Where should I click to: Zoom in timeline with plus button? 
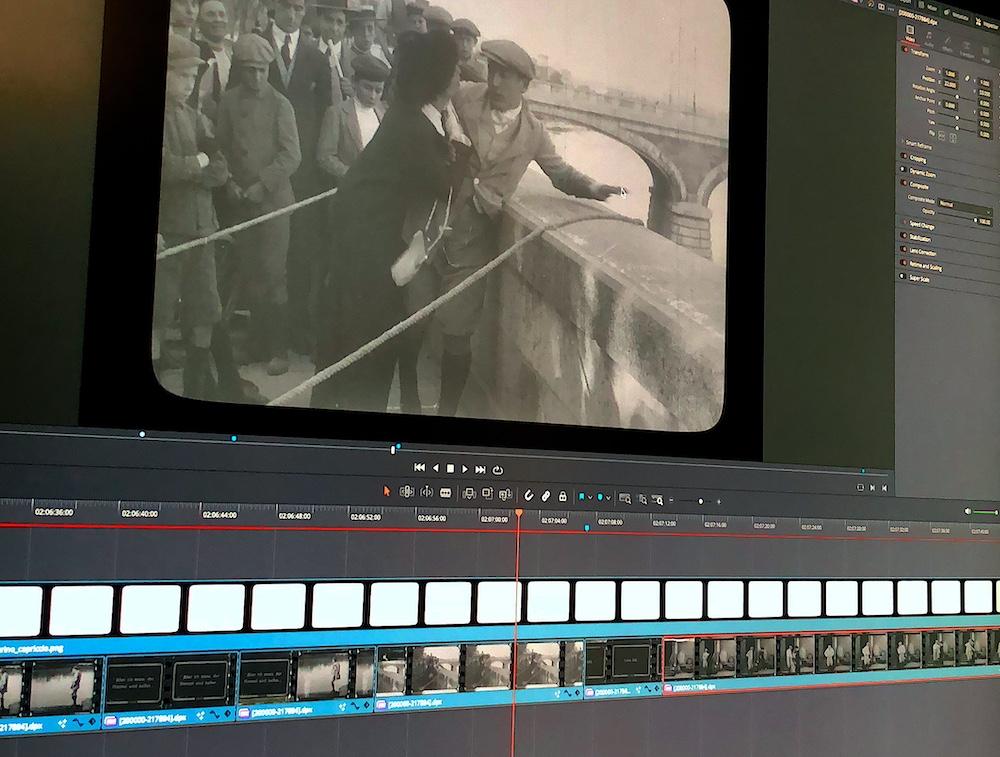pos(719,502)
